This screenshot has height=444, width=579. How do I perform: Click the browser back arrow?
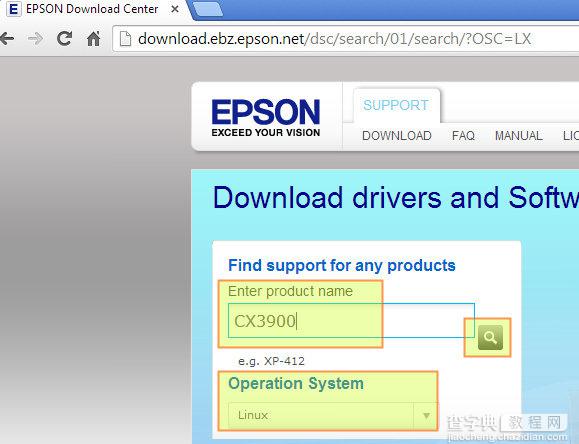[7, 38]
